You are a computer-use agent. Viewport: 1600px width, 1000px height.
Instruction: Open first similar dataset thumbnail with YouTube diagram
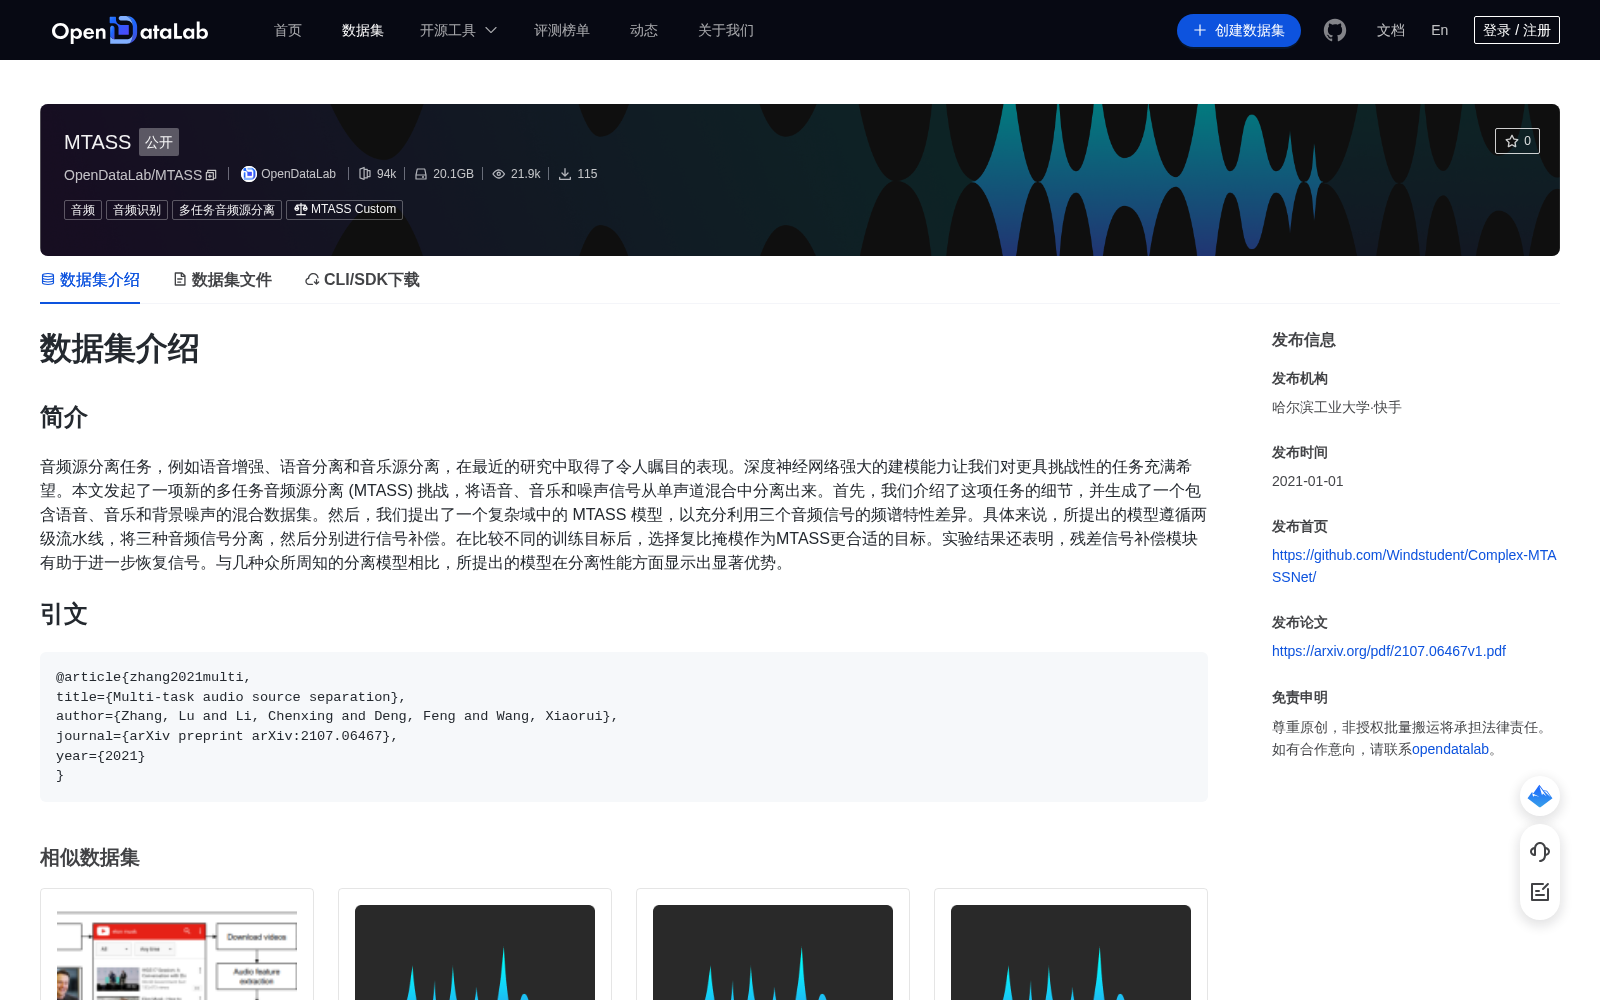[177, 950]
